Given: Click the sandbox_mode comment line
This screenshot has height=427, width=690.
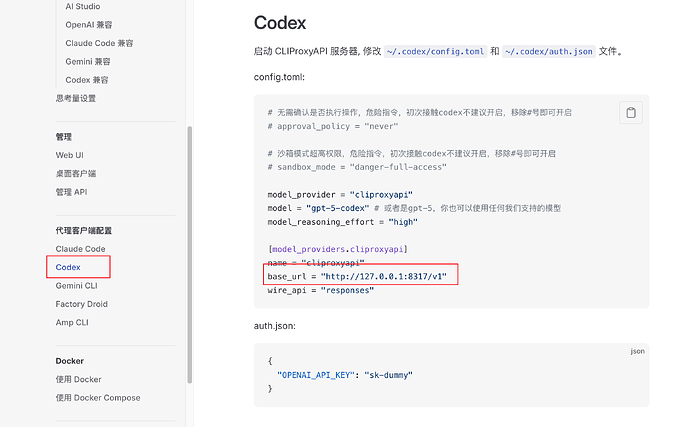Looking at the screenshot, I should [x=357, y=167].
